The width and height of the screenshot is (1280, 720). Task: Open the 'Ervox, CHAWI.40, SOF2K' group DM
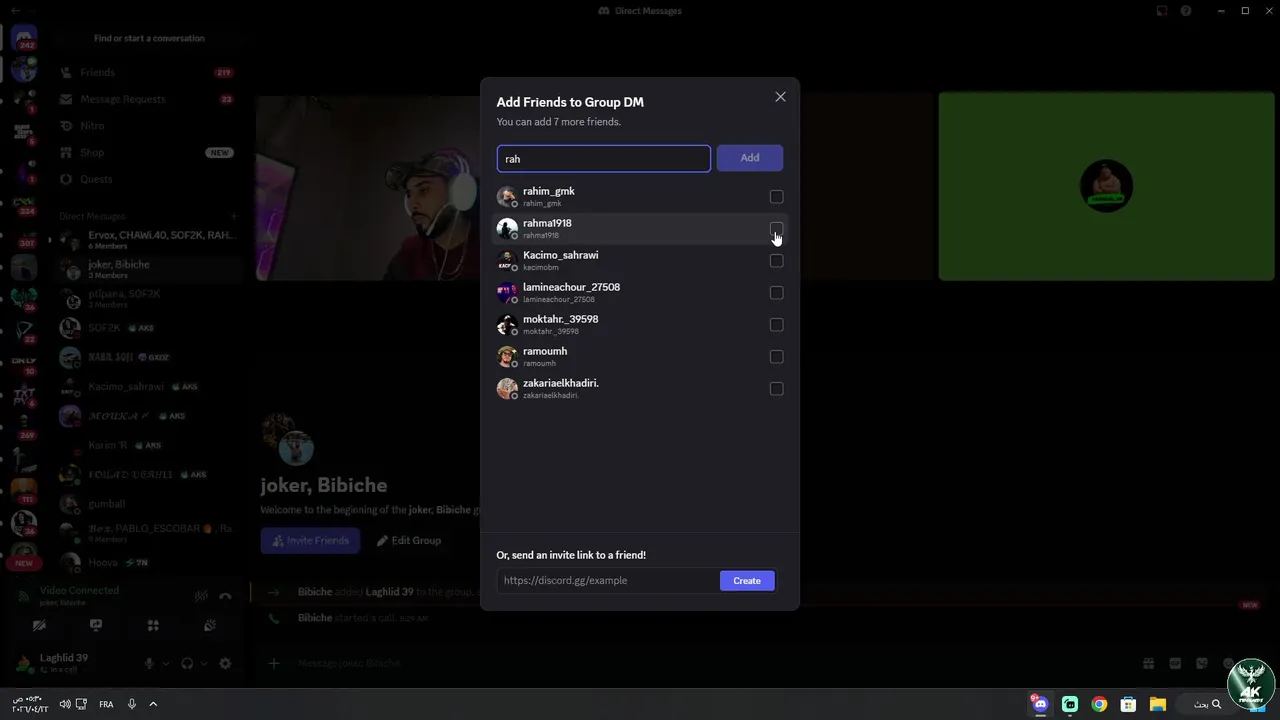tap(148, 240)
